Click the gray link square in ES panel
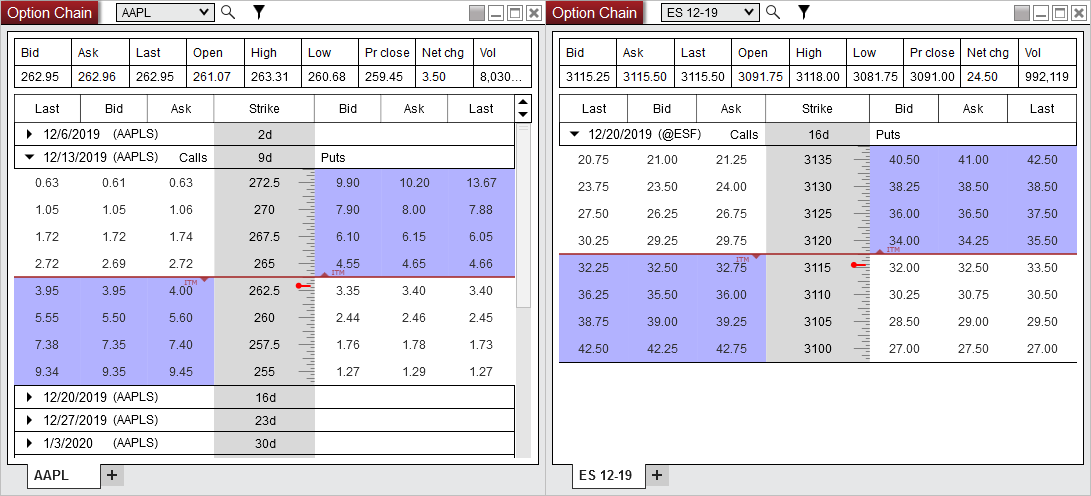 [x=1022, y=13]
